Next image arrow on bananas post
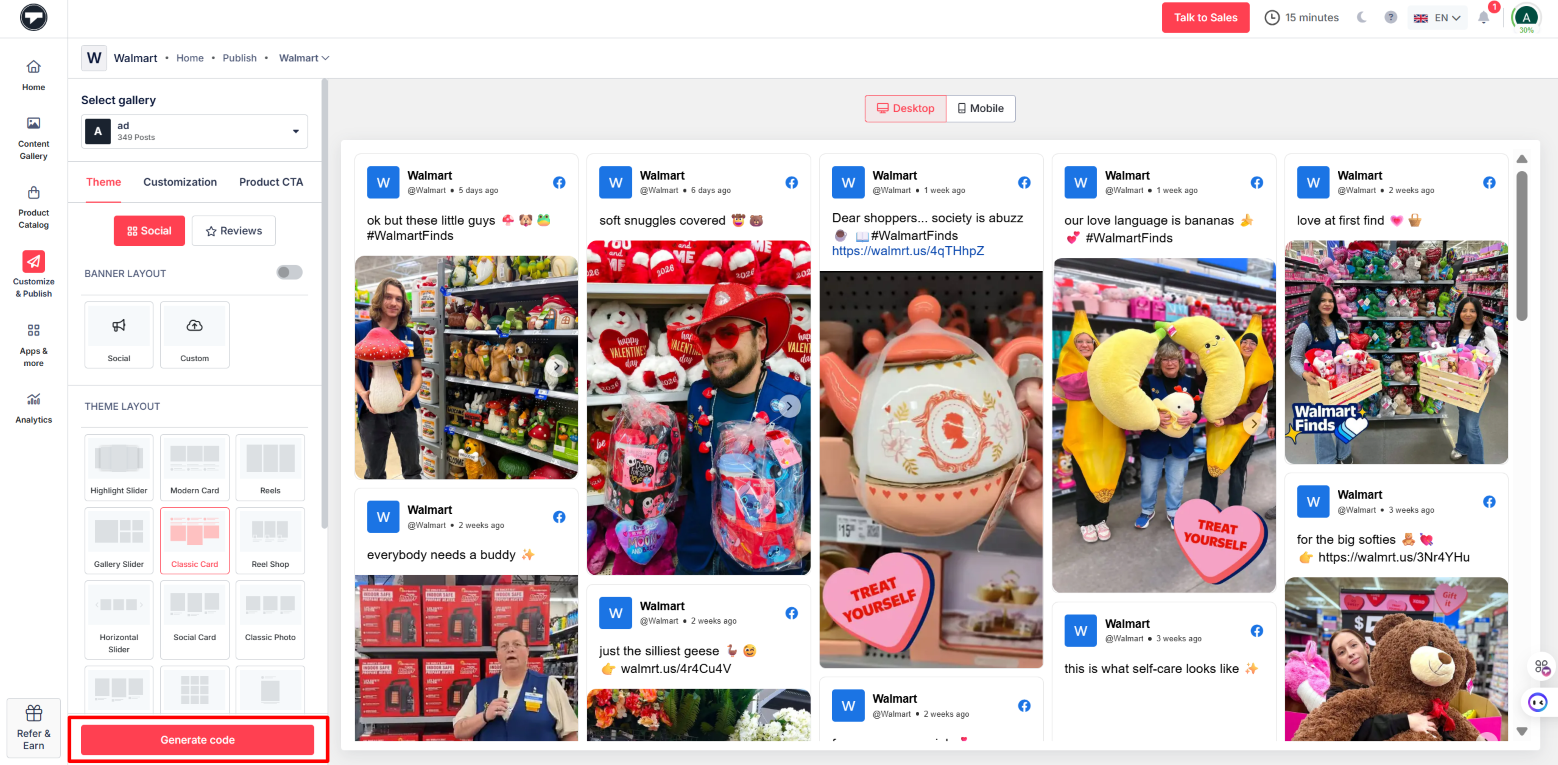1558x765 pixels. click(1254, 424)
